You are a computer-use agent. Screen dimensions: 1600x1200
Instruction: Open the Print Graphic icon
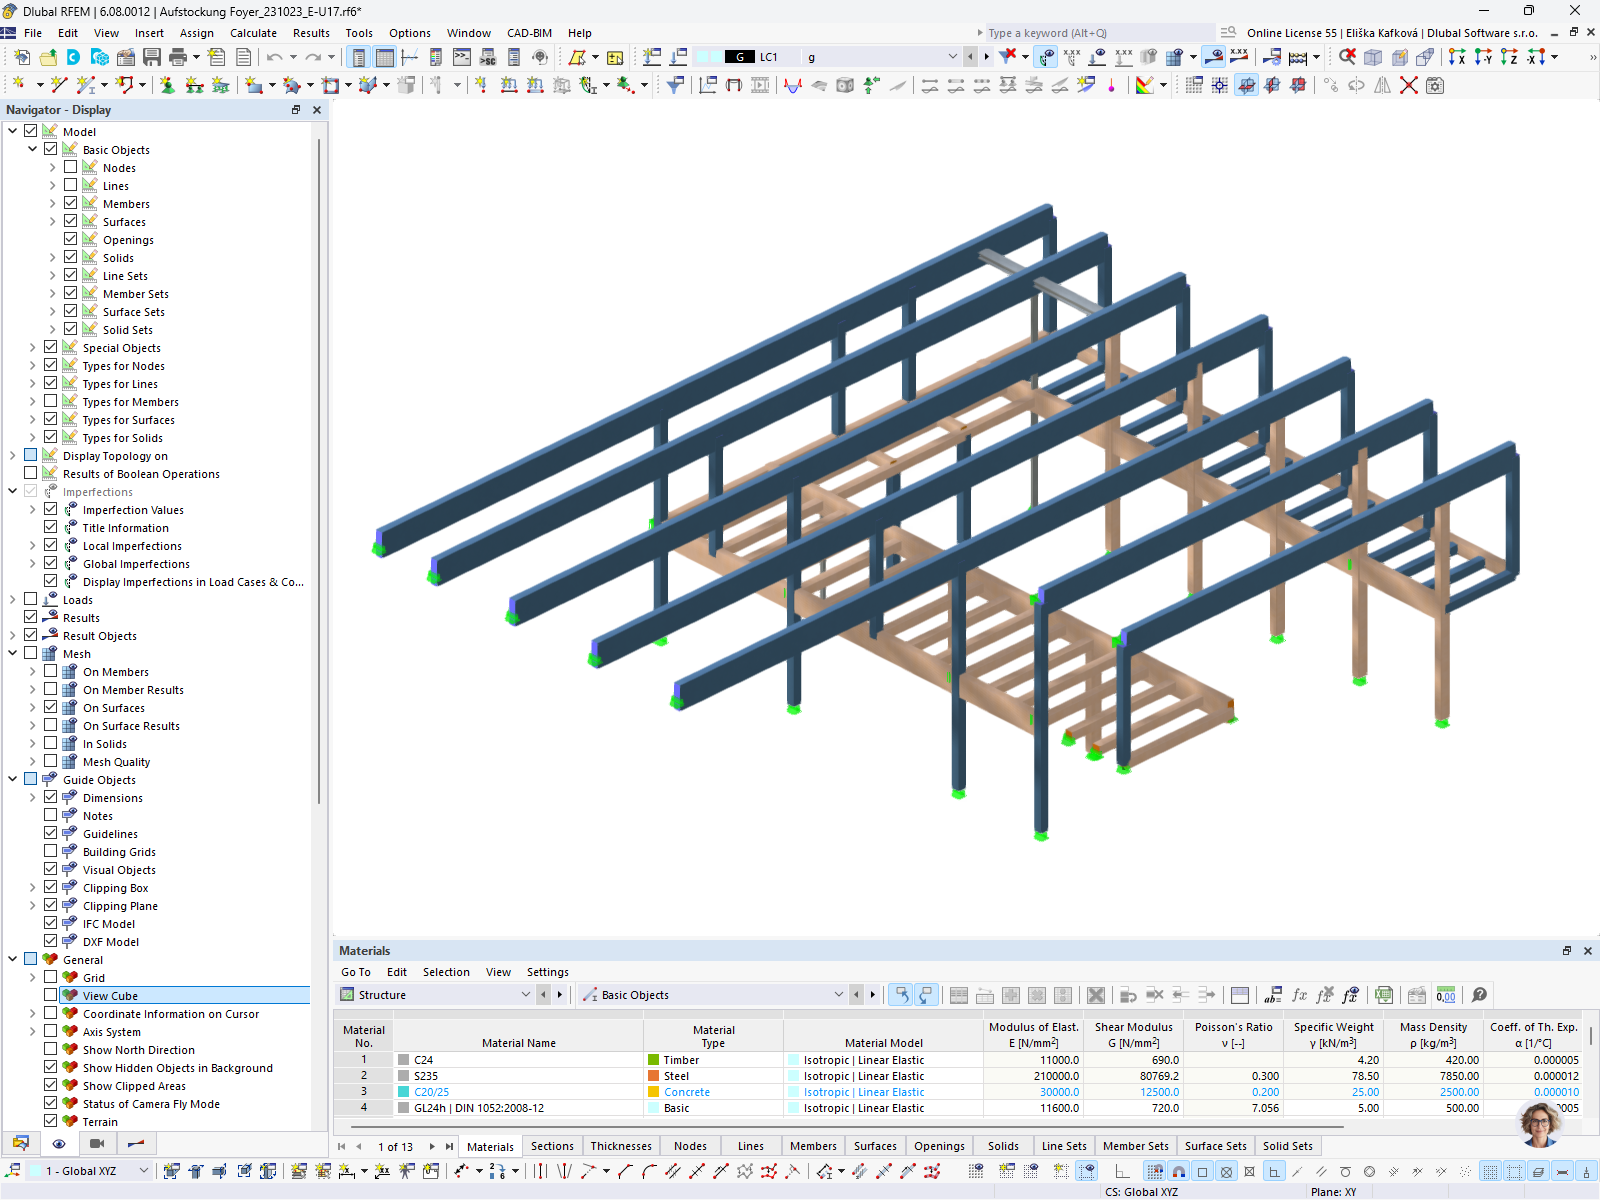click(x=175, y=57)
